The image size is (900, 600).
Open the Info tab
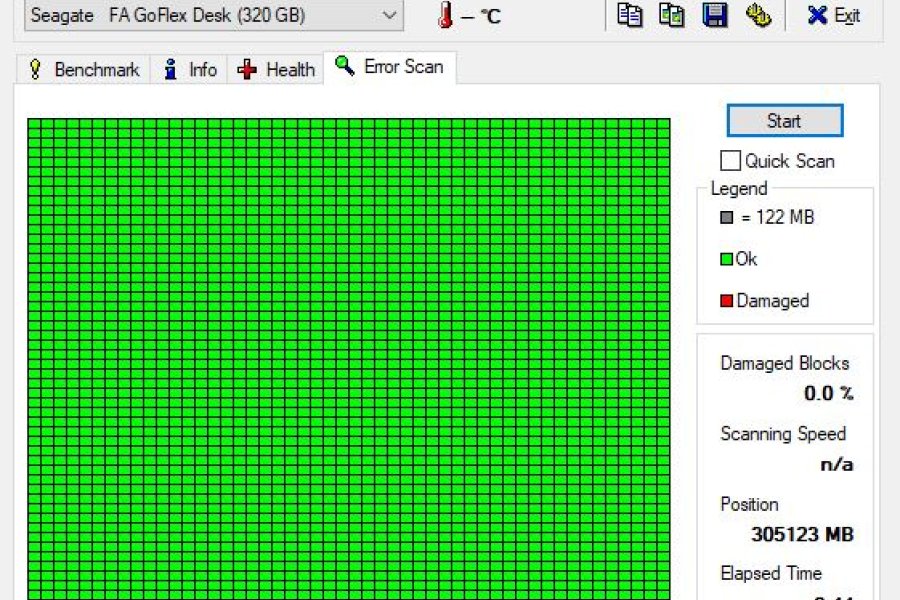point(189,69)
